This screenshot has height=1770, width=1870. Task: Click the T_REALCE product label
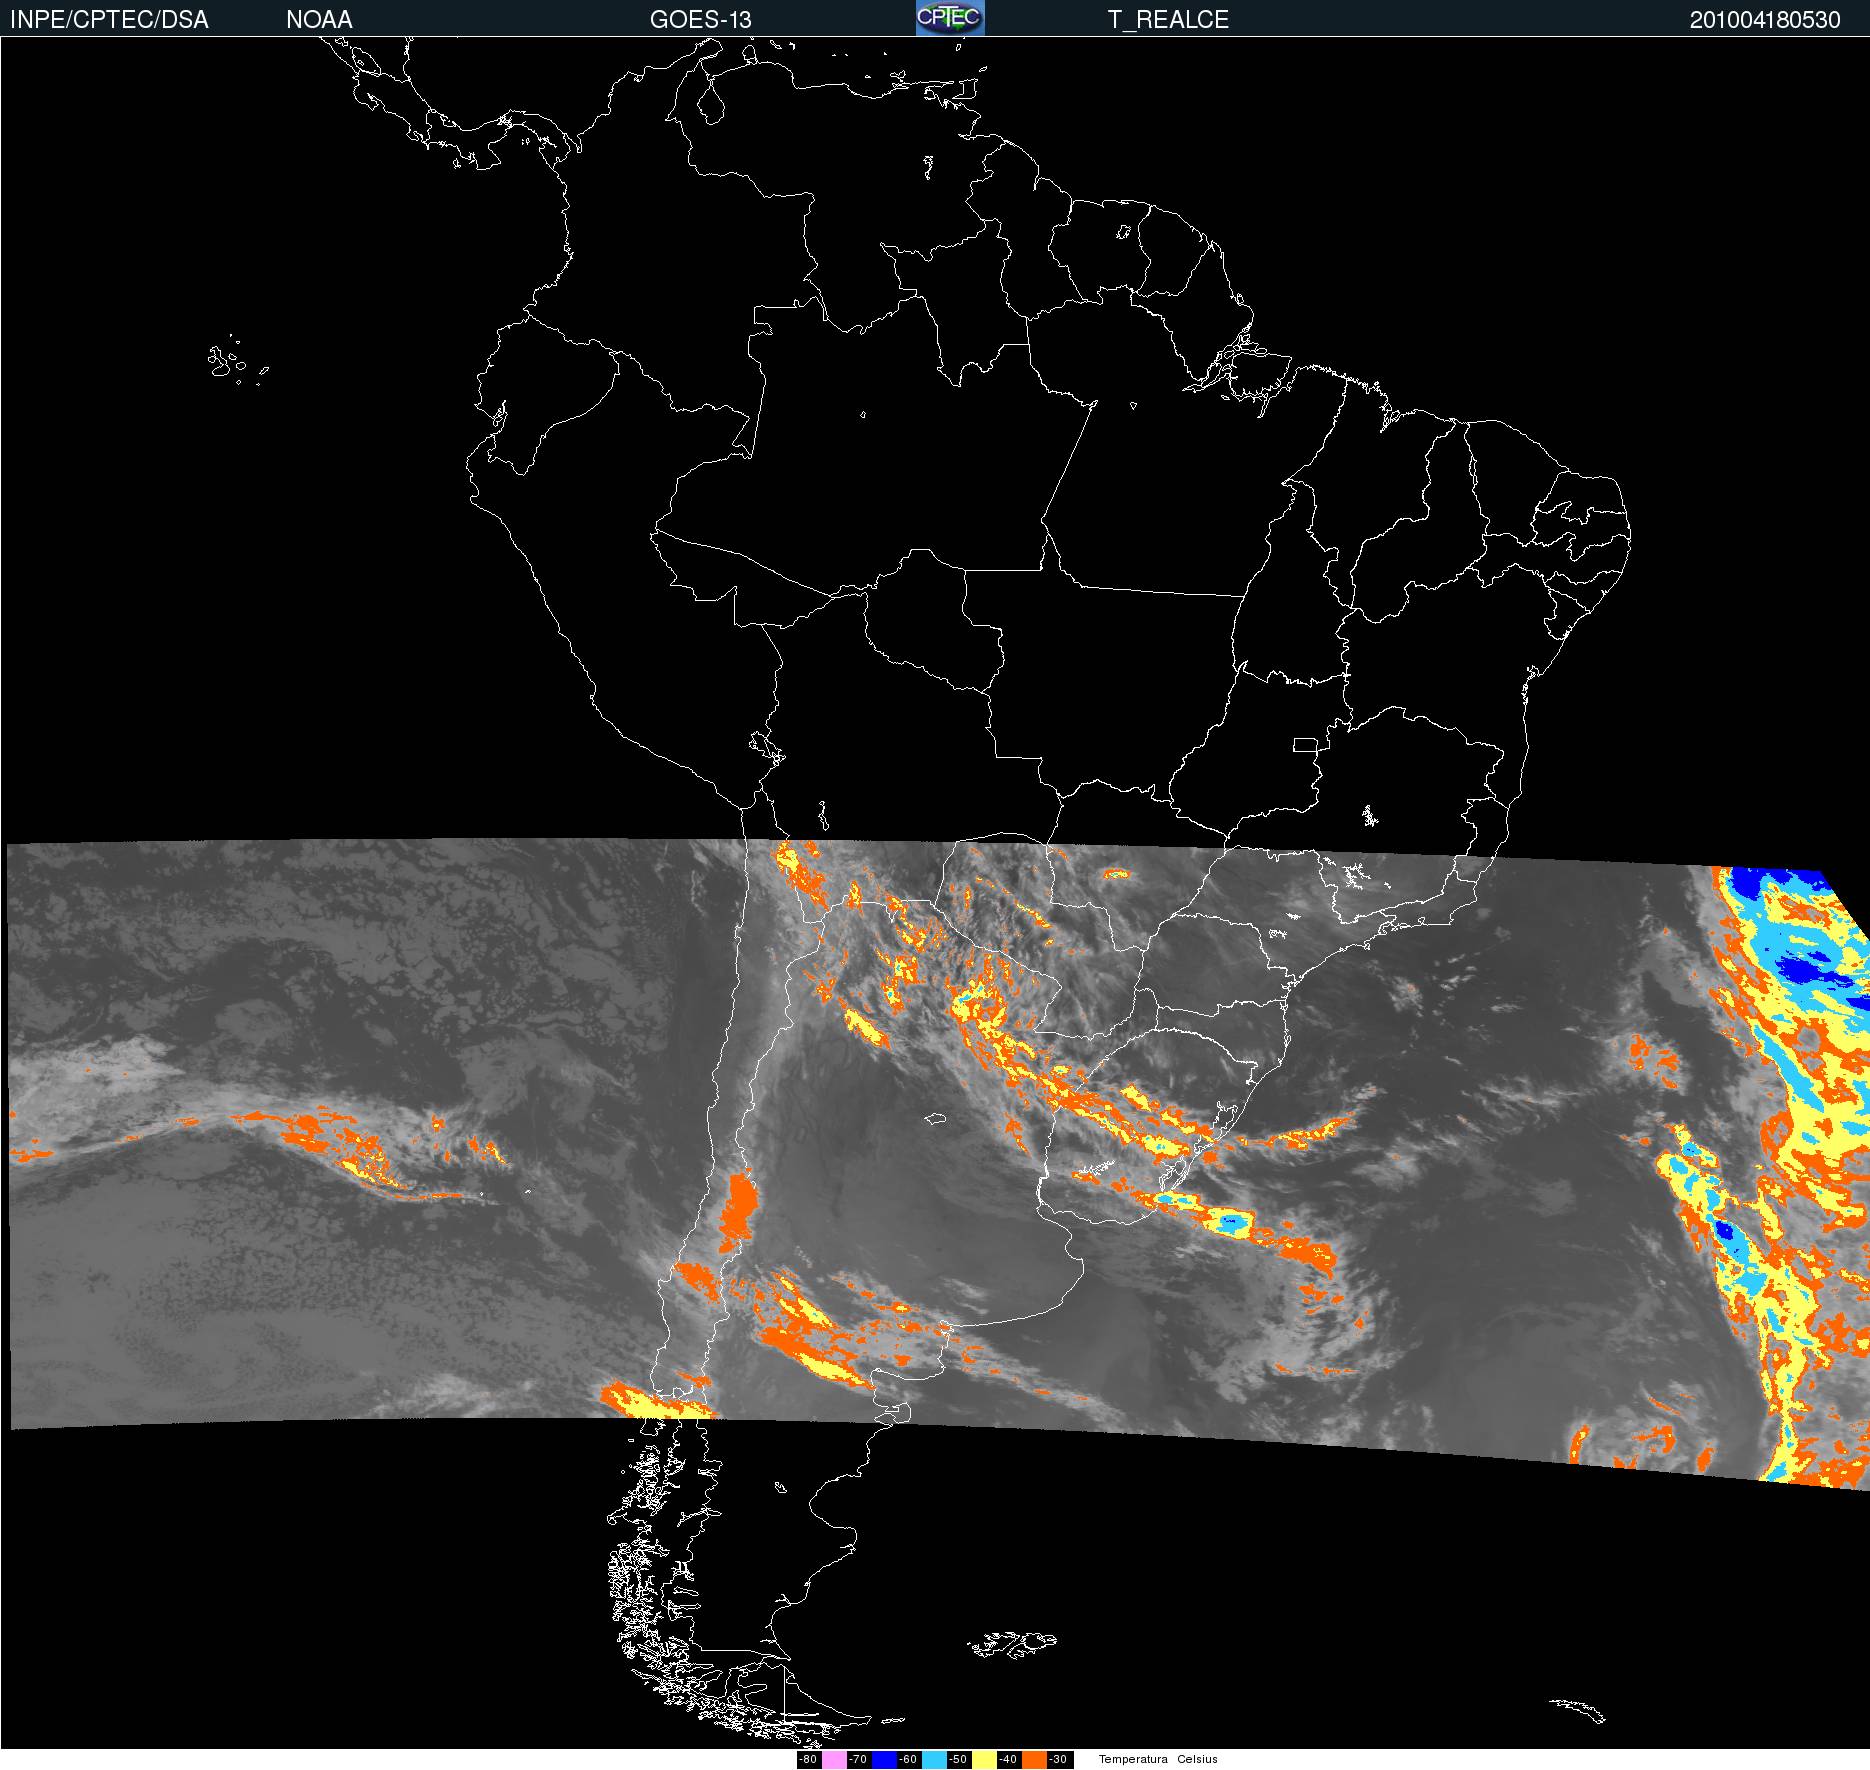click(x=1168, y=20)
